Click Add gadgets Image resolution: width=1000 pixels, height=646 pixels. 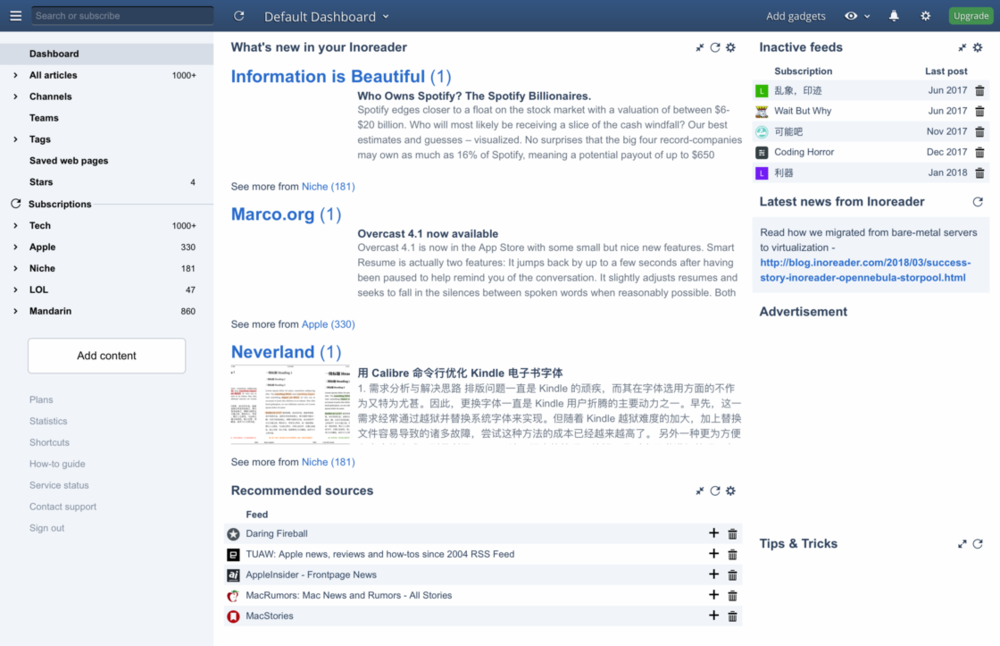pos(795,16)
